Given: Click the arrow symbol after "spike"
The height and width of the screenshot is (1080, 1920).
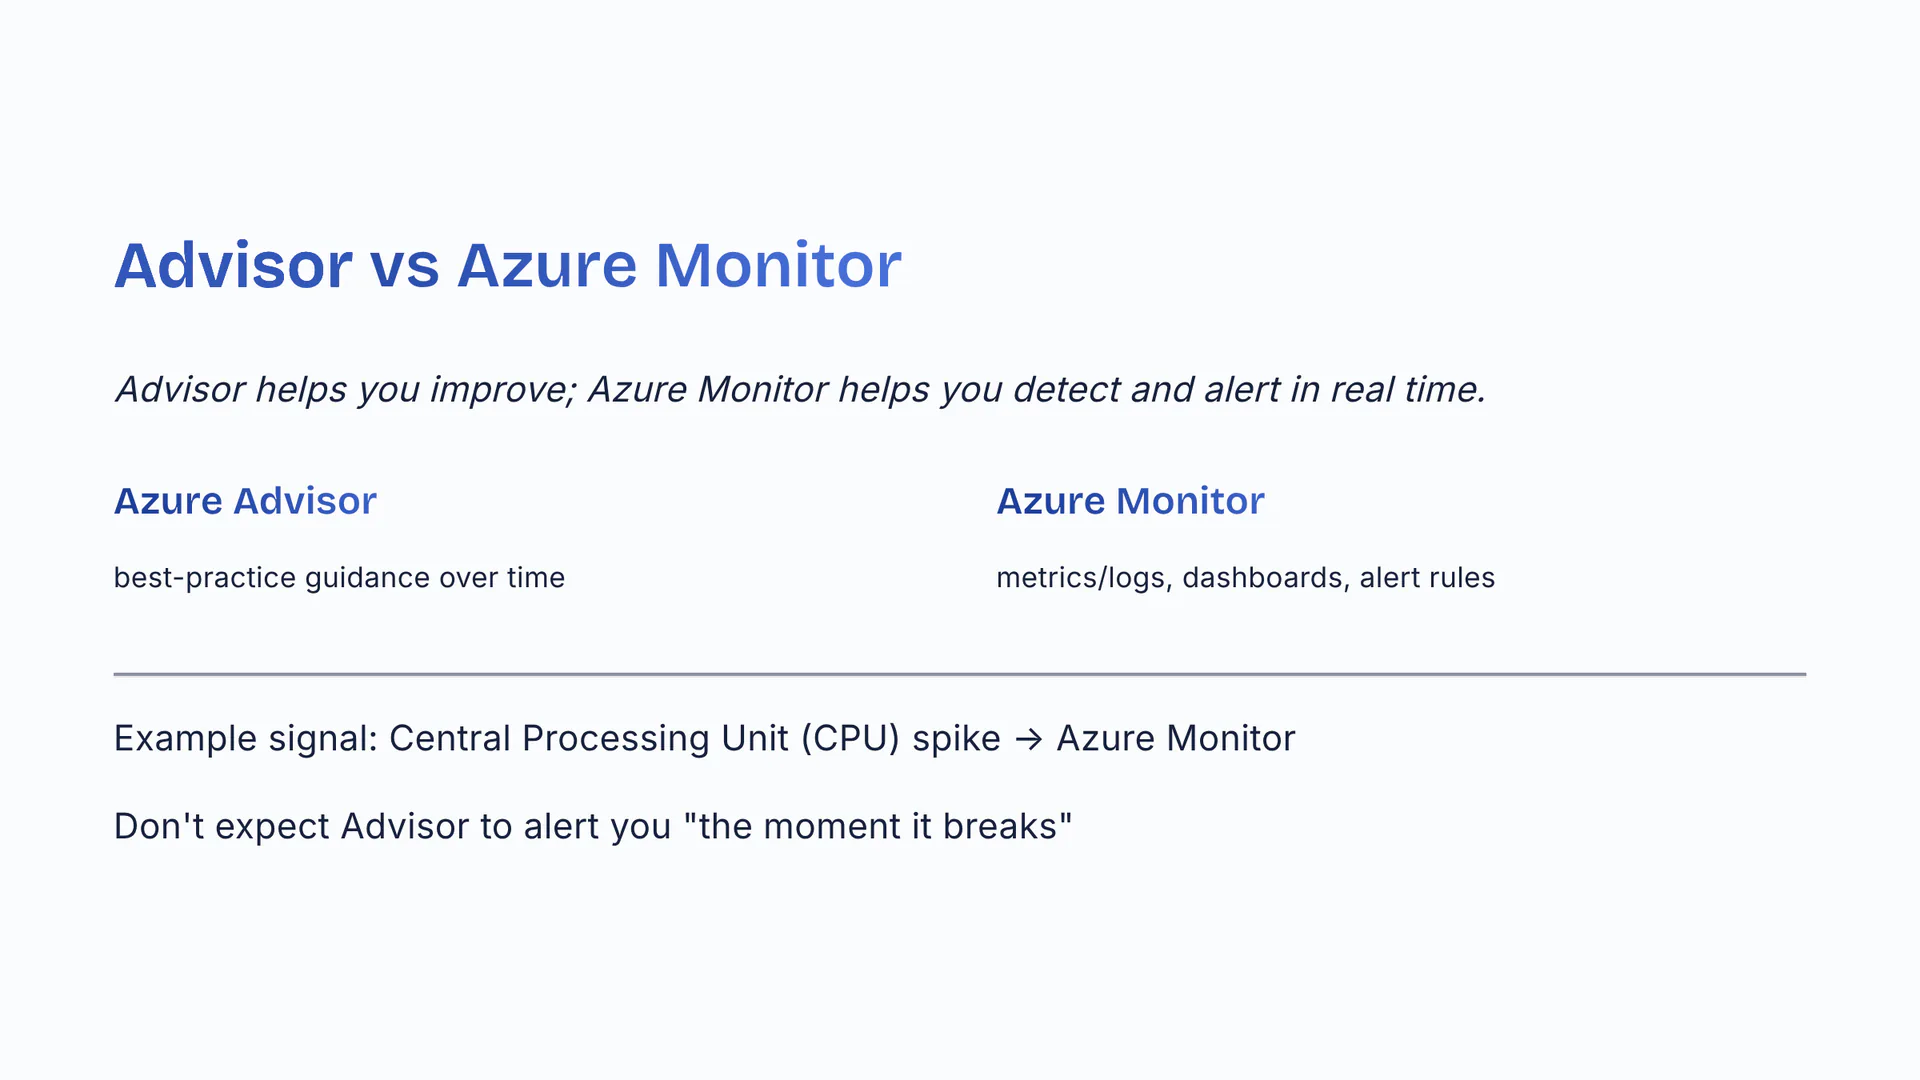Looking at the screenshot, I should point(1028,739).
